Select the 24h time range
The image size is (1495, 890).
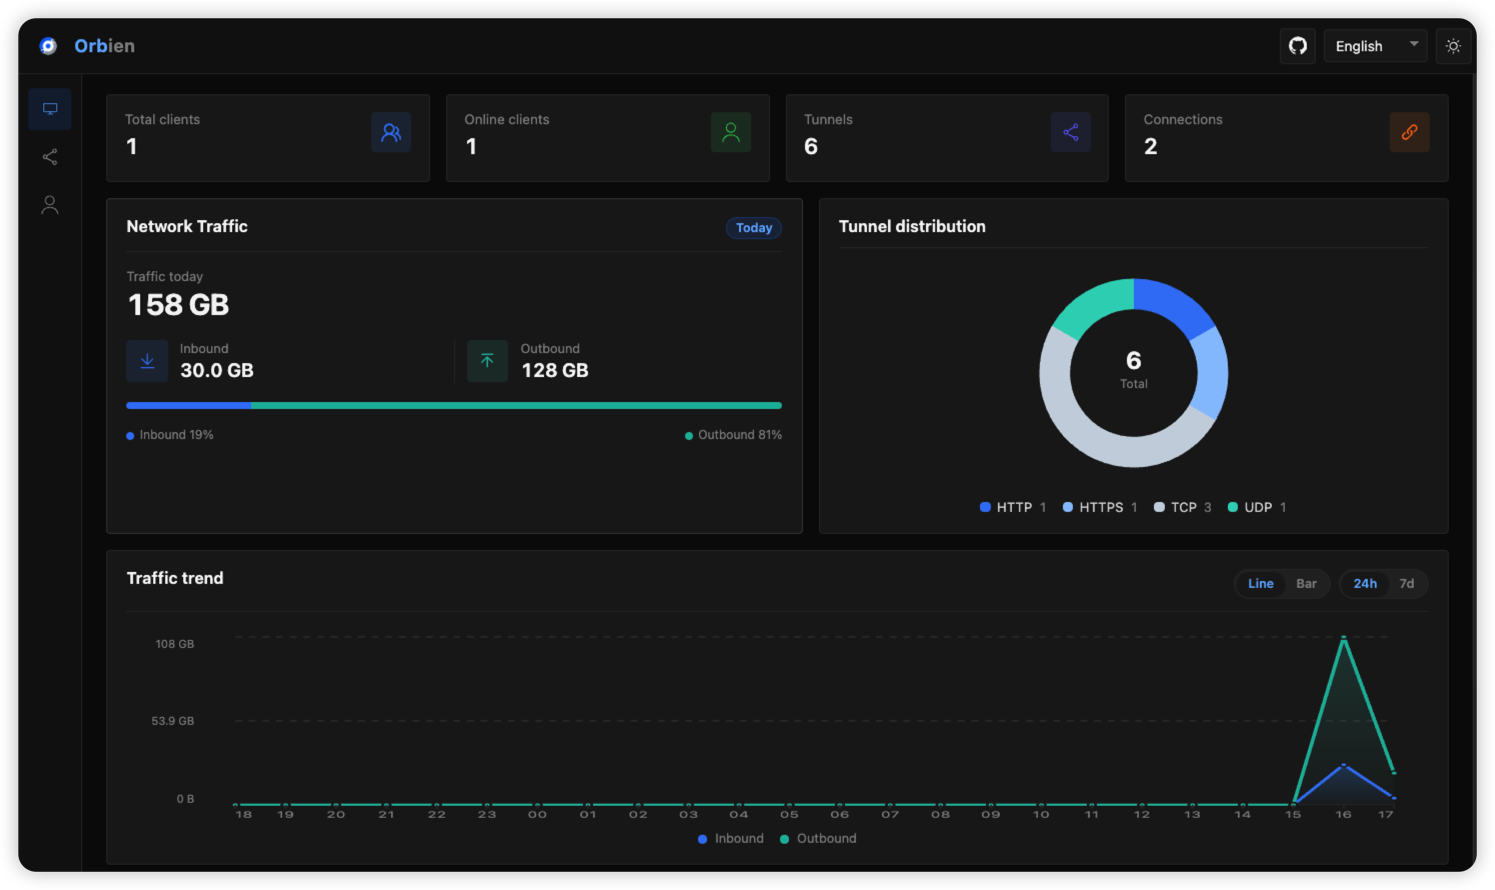1365,584
